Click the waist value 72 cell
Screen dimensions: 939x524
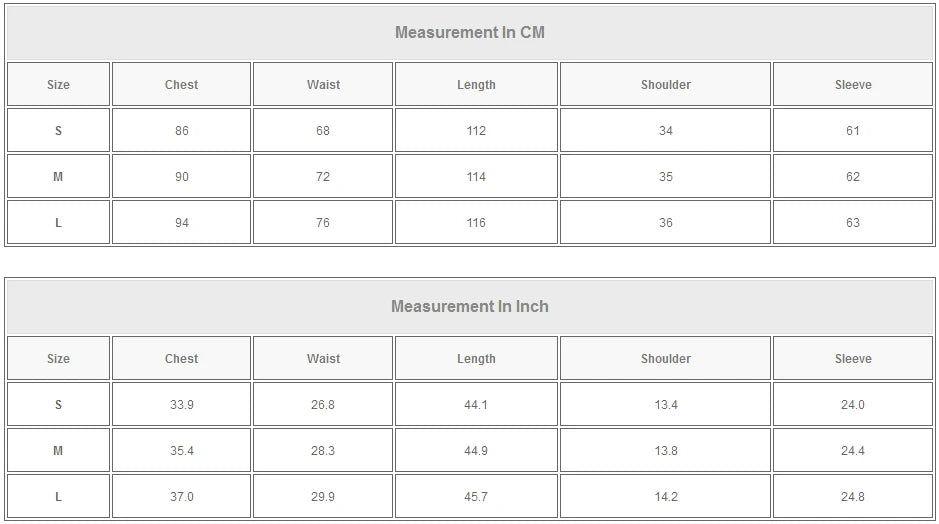(323, 177)
